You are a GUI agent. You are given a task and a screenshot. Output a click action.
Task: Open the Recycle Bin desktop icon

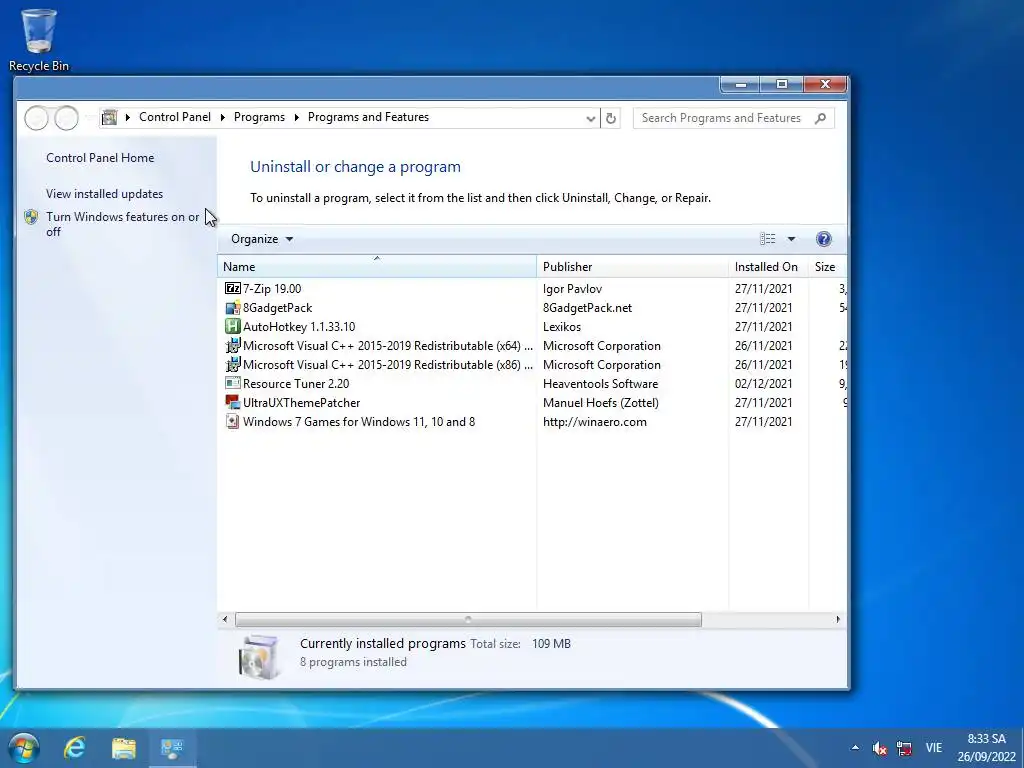point(39,39)
